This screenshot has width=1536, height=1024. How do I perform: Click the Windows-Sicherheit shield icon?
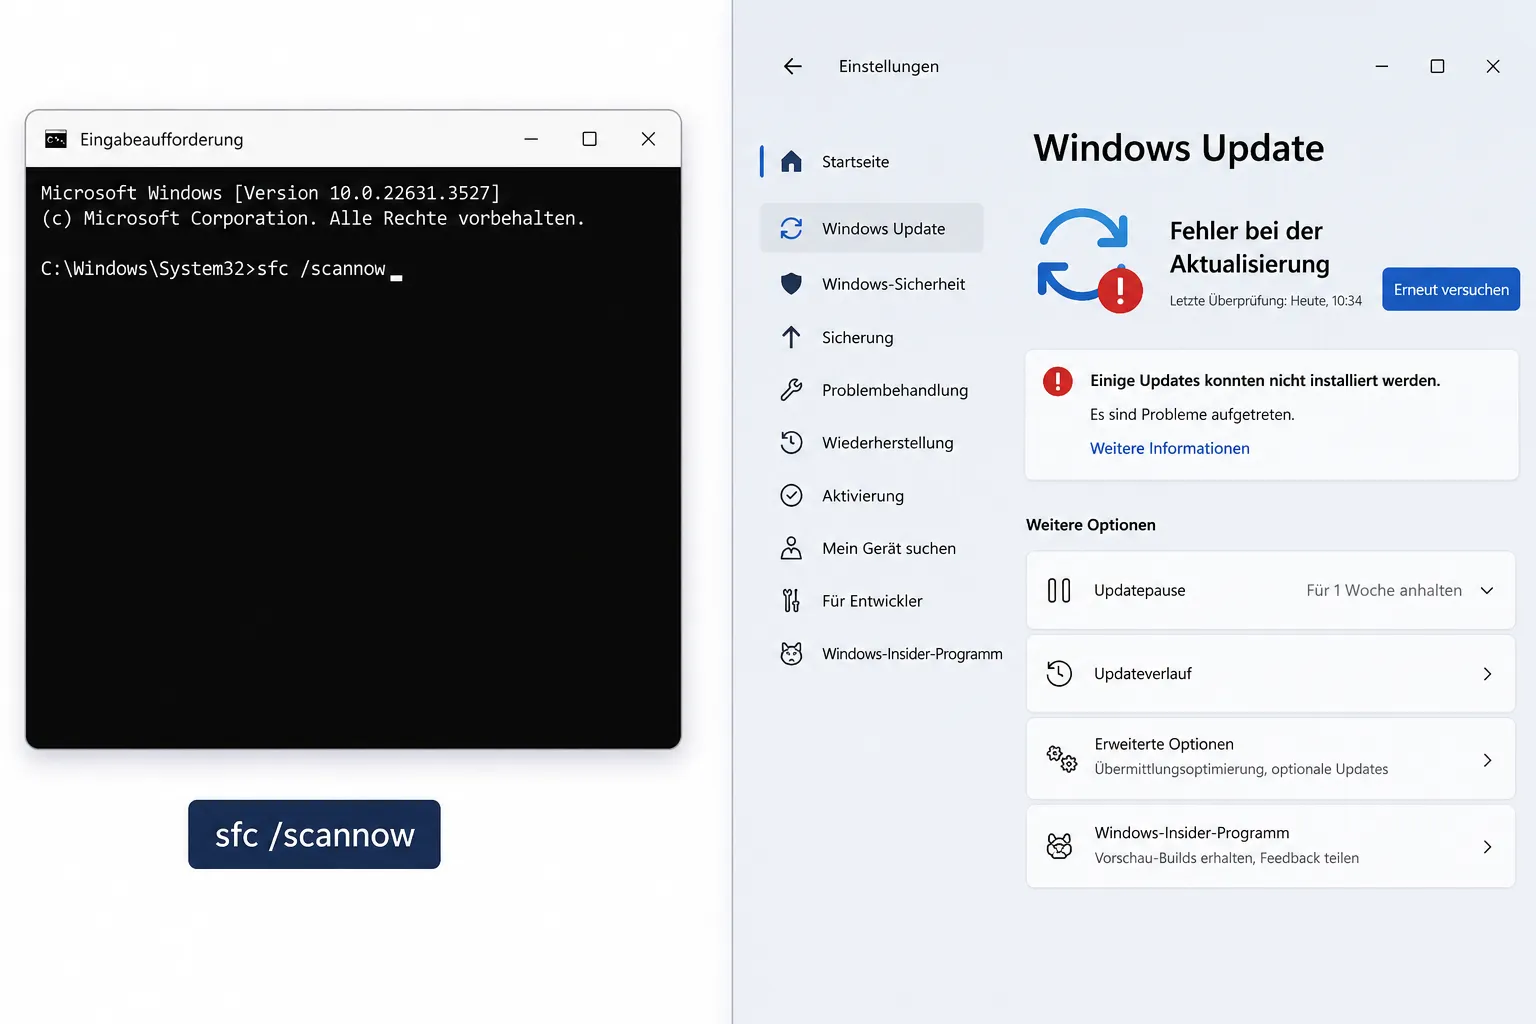[x=791, y=284]
